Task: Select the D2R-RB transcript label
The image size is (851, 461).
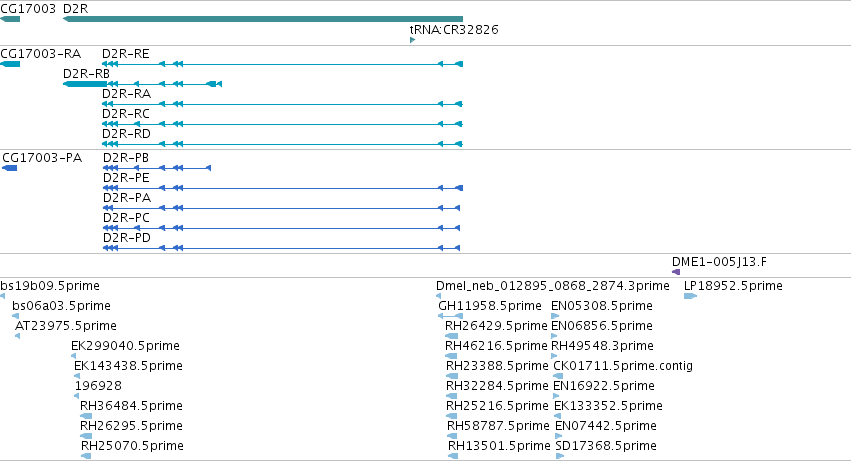Action: [x=86, y=74]
